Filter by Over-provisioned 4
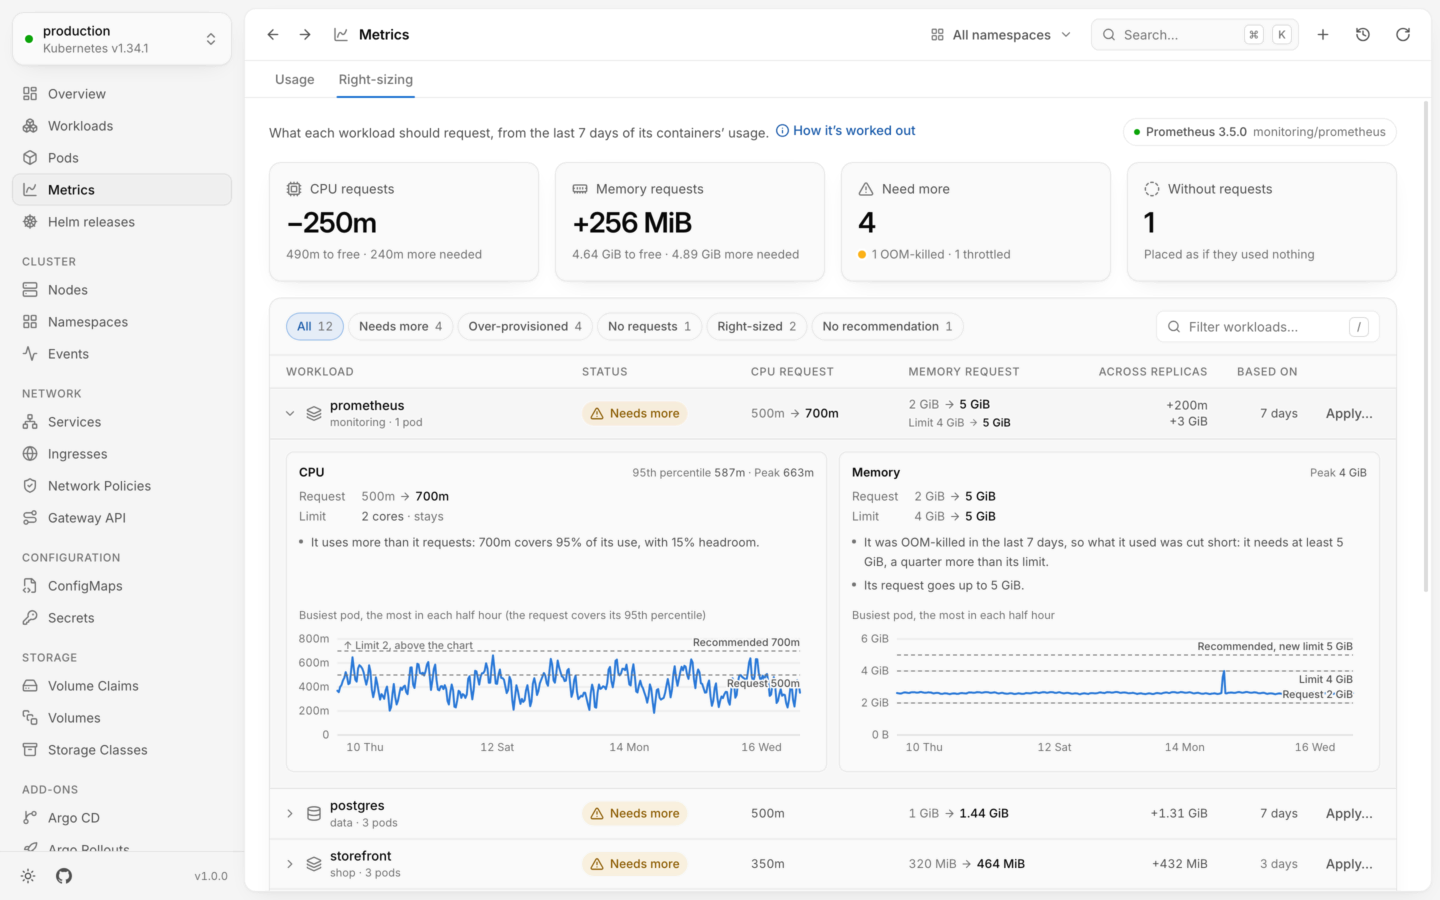 (525, 326)
